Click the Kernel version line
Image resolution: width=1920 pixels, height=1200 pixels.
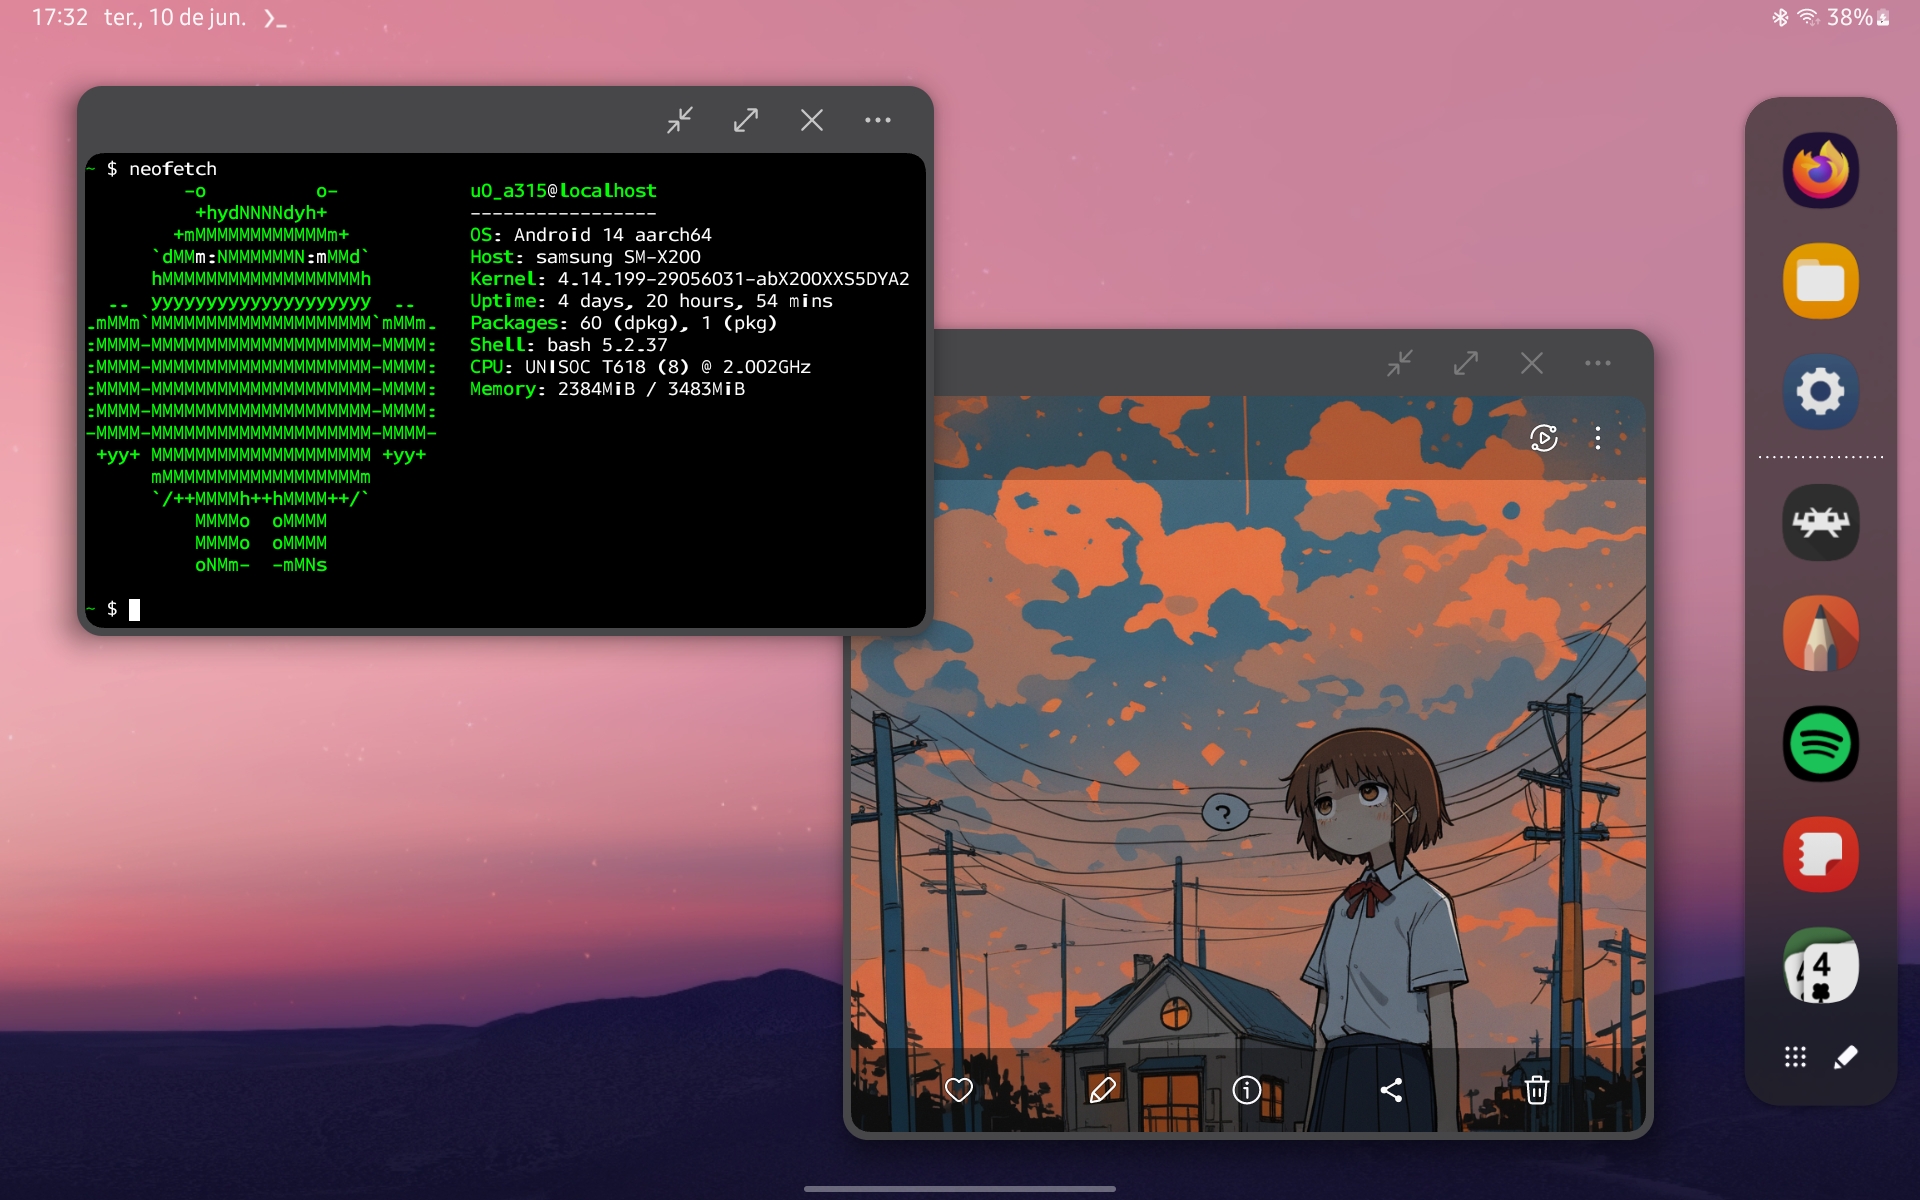coord(689,279)
